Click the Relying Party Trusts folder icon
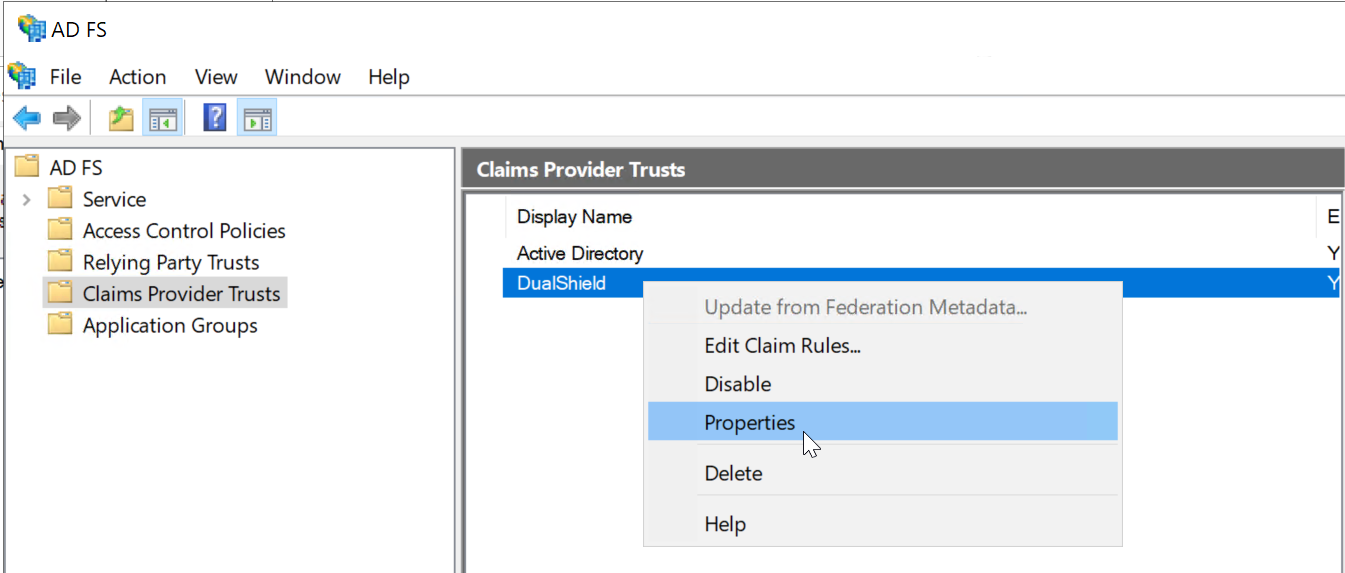The width and height of the screenshot is (1345, 573). (x=60, y=262)
